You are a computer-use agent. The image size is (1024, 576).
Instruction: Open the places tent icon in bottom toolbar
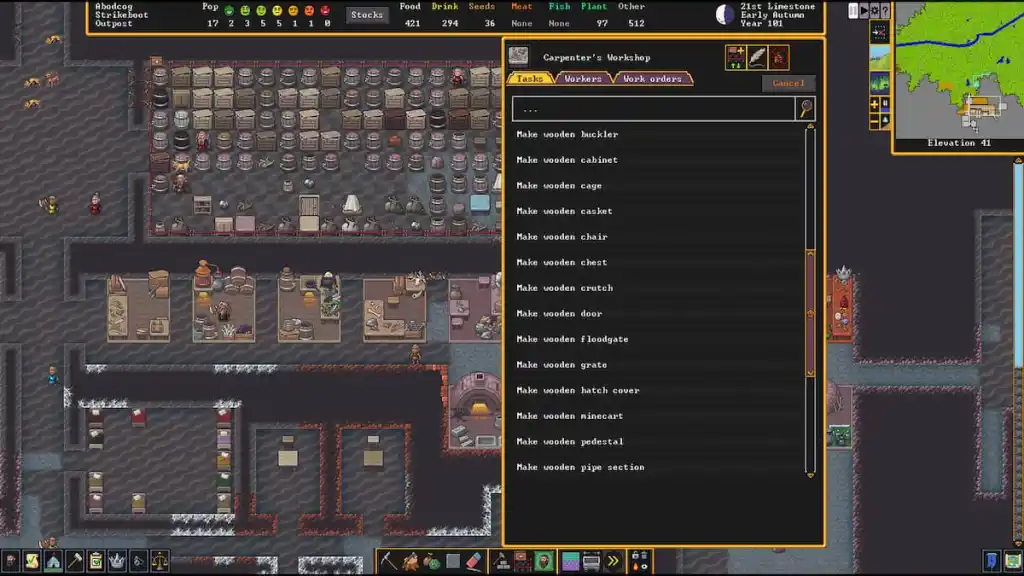tap(53, 561)
